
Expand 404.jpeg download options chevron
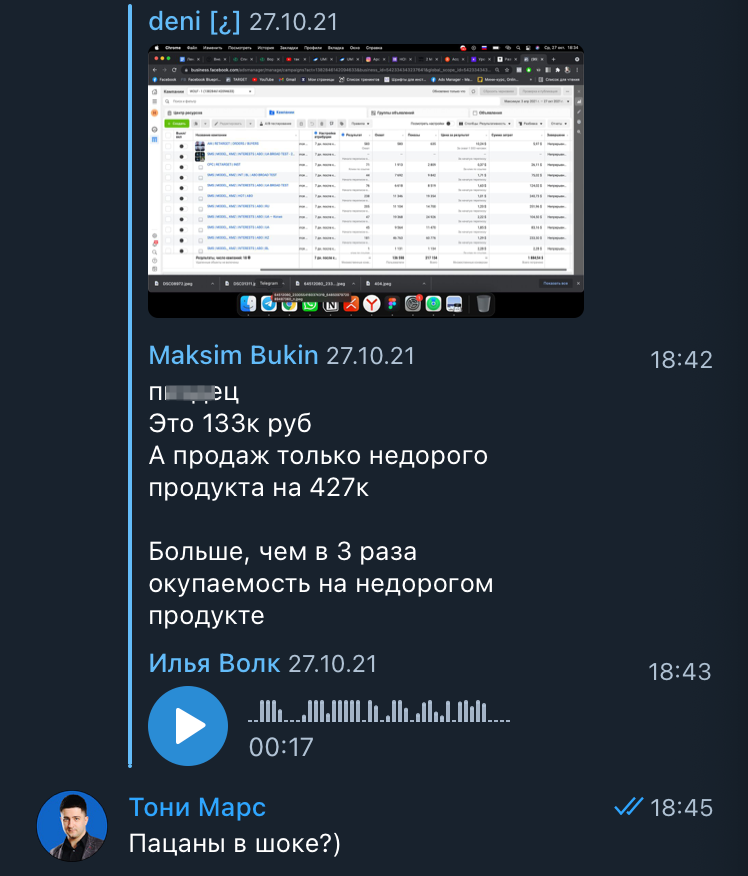pos(424,284)
